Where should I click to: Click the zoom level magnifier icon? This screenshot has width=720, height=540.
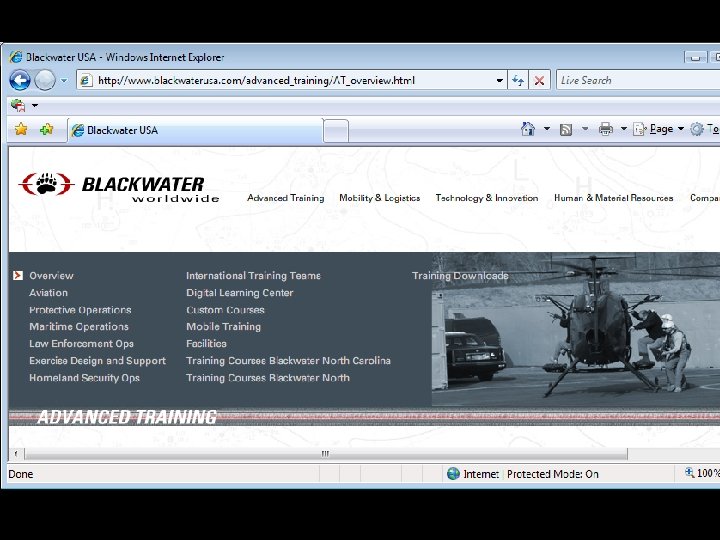click(689, 472)
